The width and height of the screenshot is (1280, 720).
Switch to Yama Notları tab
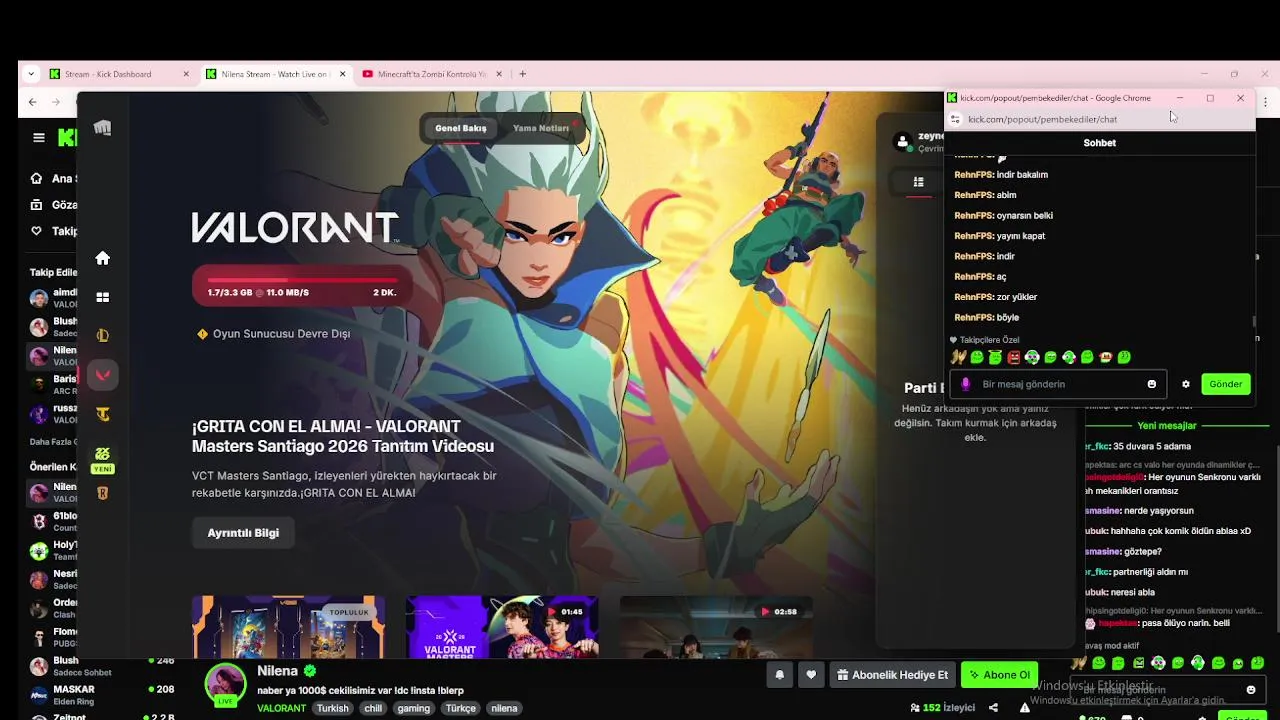[x=540, y=128]
